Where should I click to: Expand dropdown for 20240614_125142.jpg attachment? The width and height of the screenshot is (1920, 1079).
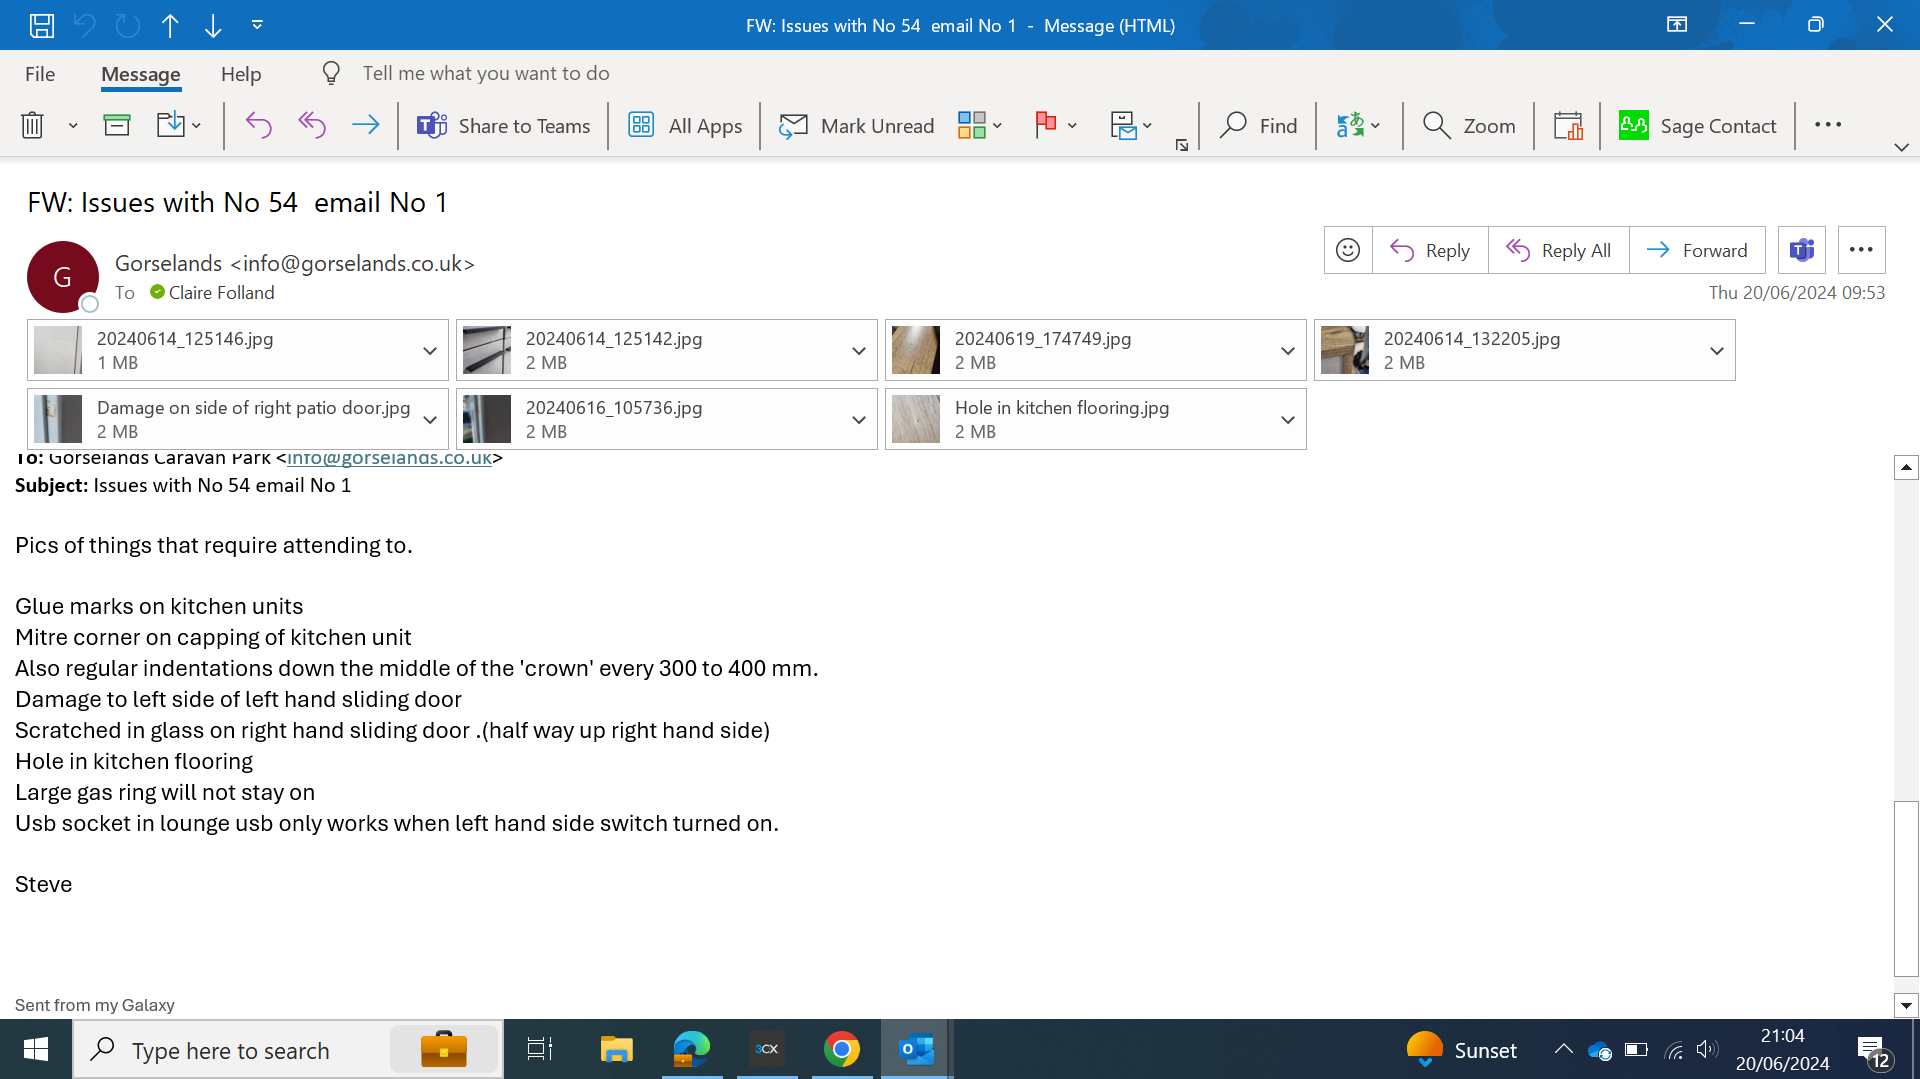pos(859,350)
